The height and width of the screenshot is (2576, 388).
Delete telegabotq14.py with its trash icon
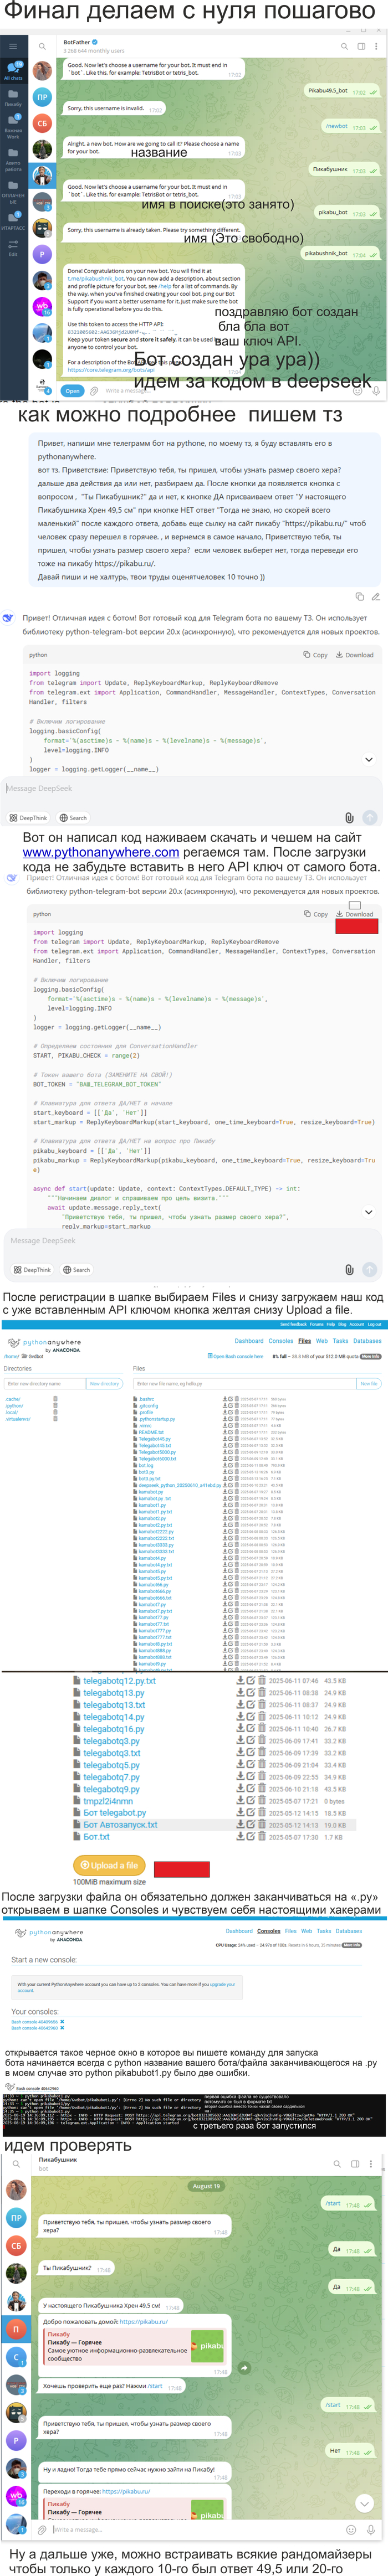261,1717
